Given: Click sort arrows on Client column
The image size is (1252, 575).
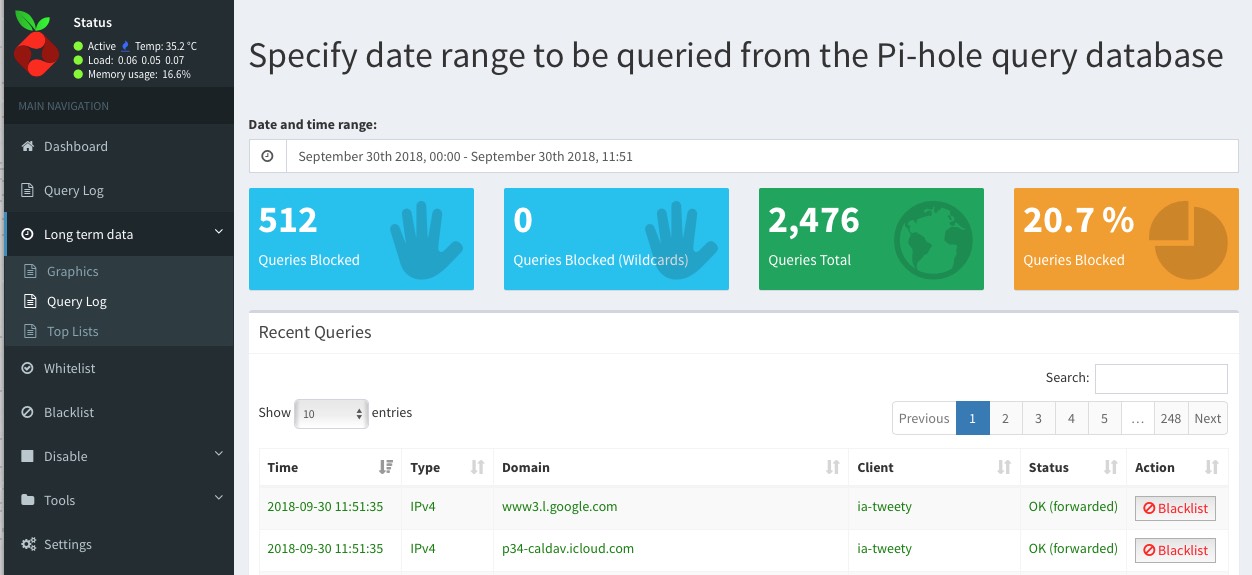Looking at the screenshot, I should [1003, 467].
